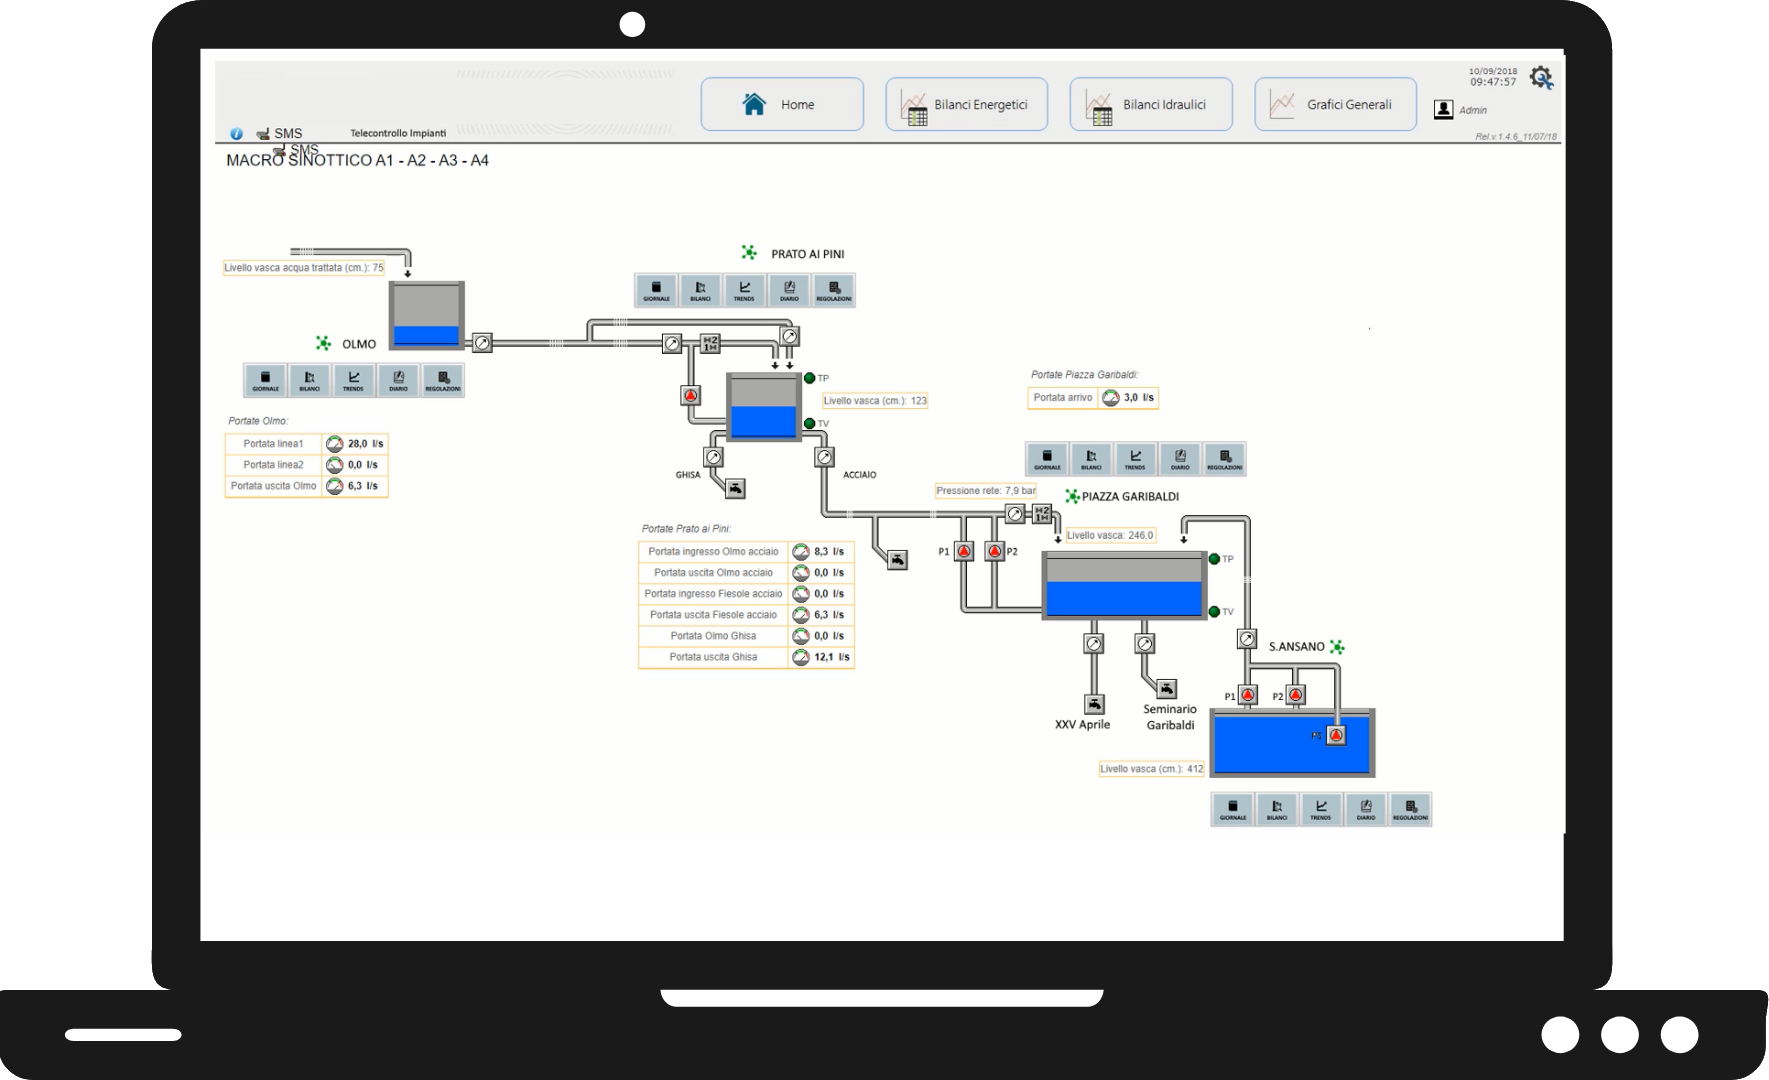
Task: Click the blue info icon
Action: (236, 134)
